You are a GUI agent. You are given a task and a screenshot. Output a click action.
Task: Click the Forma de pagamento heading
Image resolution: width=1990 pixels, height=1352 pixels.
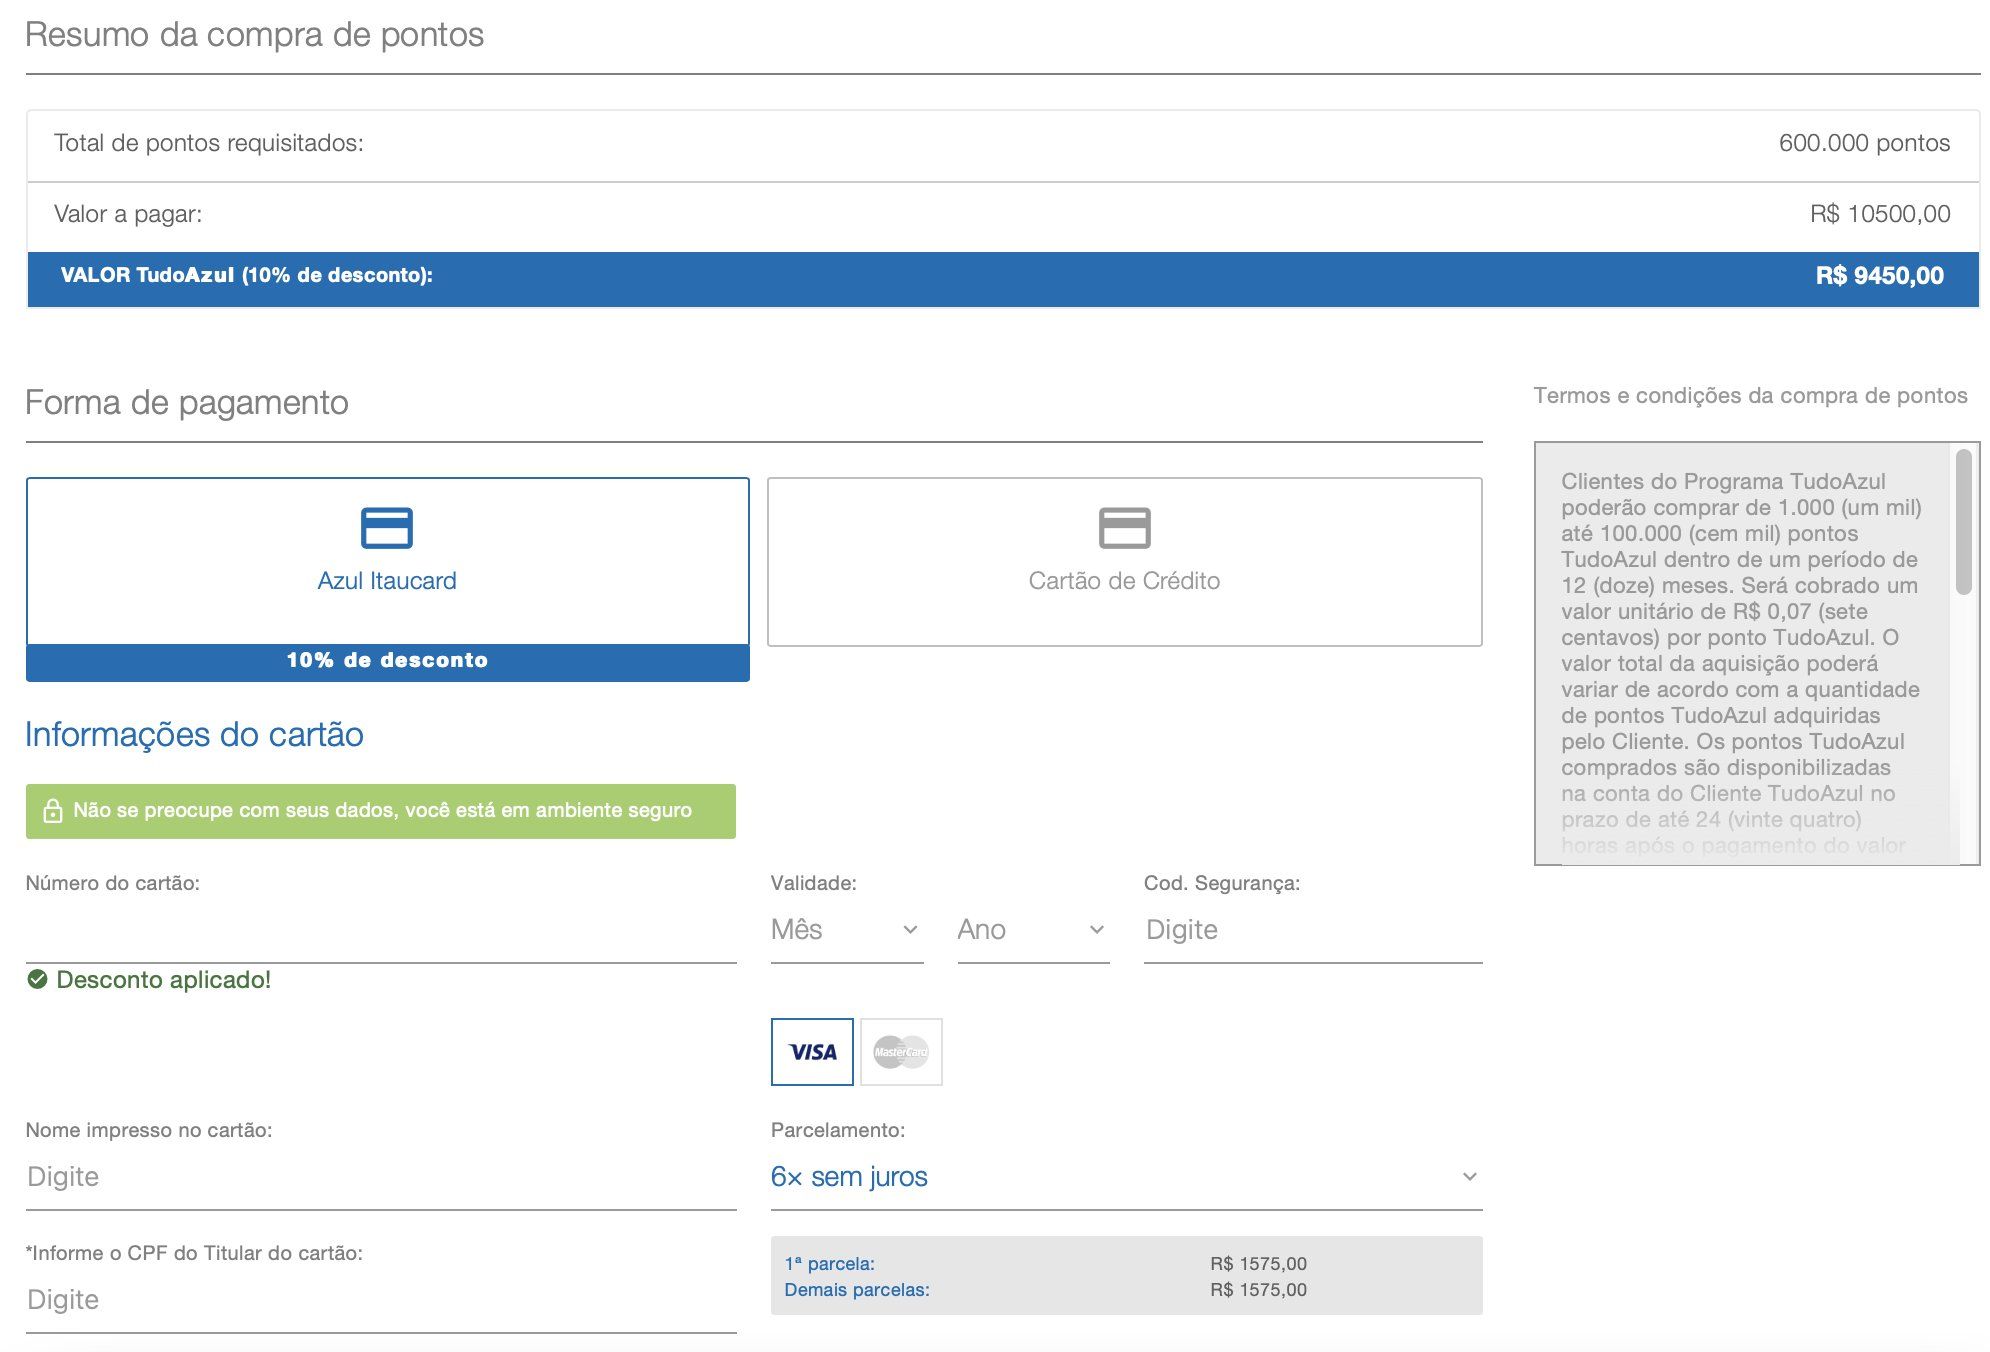tap(187, 402)
